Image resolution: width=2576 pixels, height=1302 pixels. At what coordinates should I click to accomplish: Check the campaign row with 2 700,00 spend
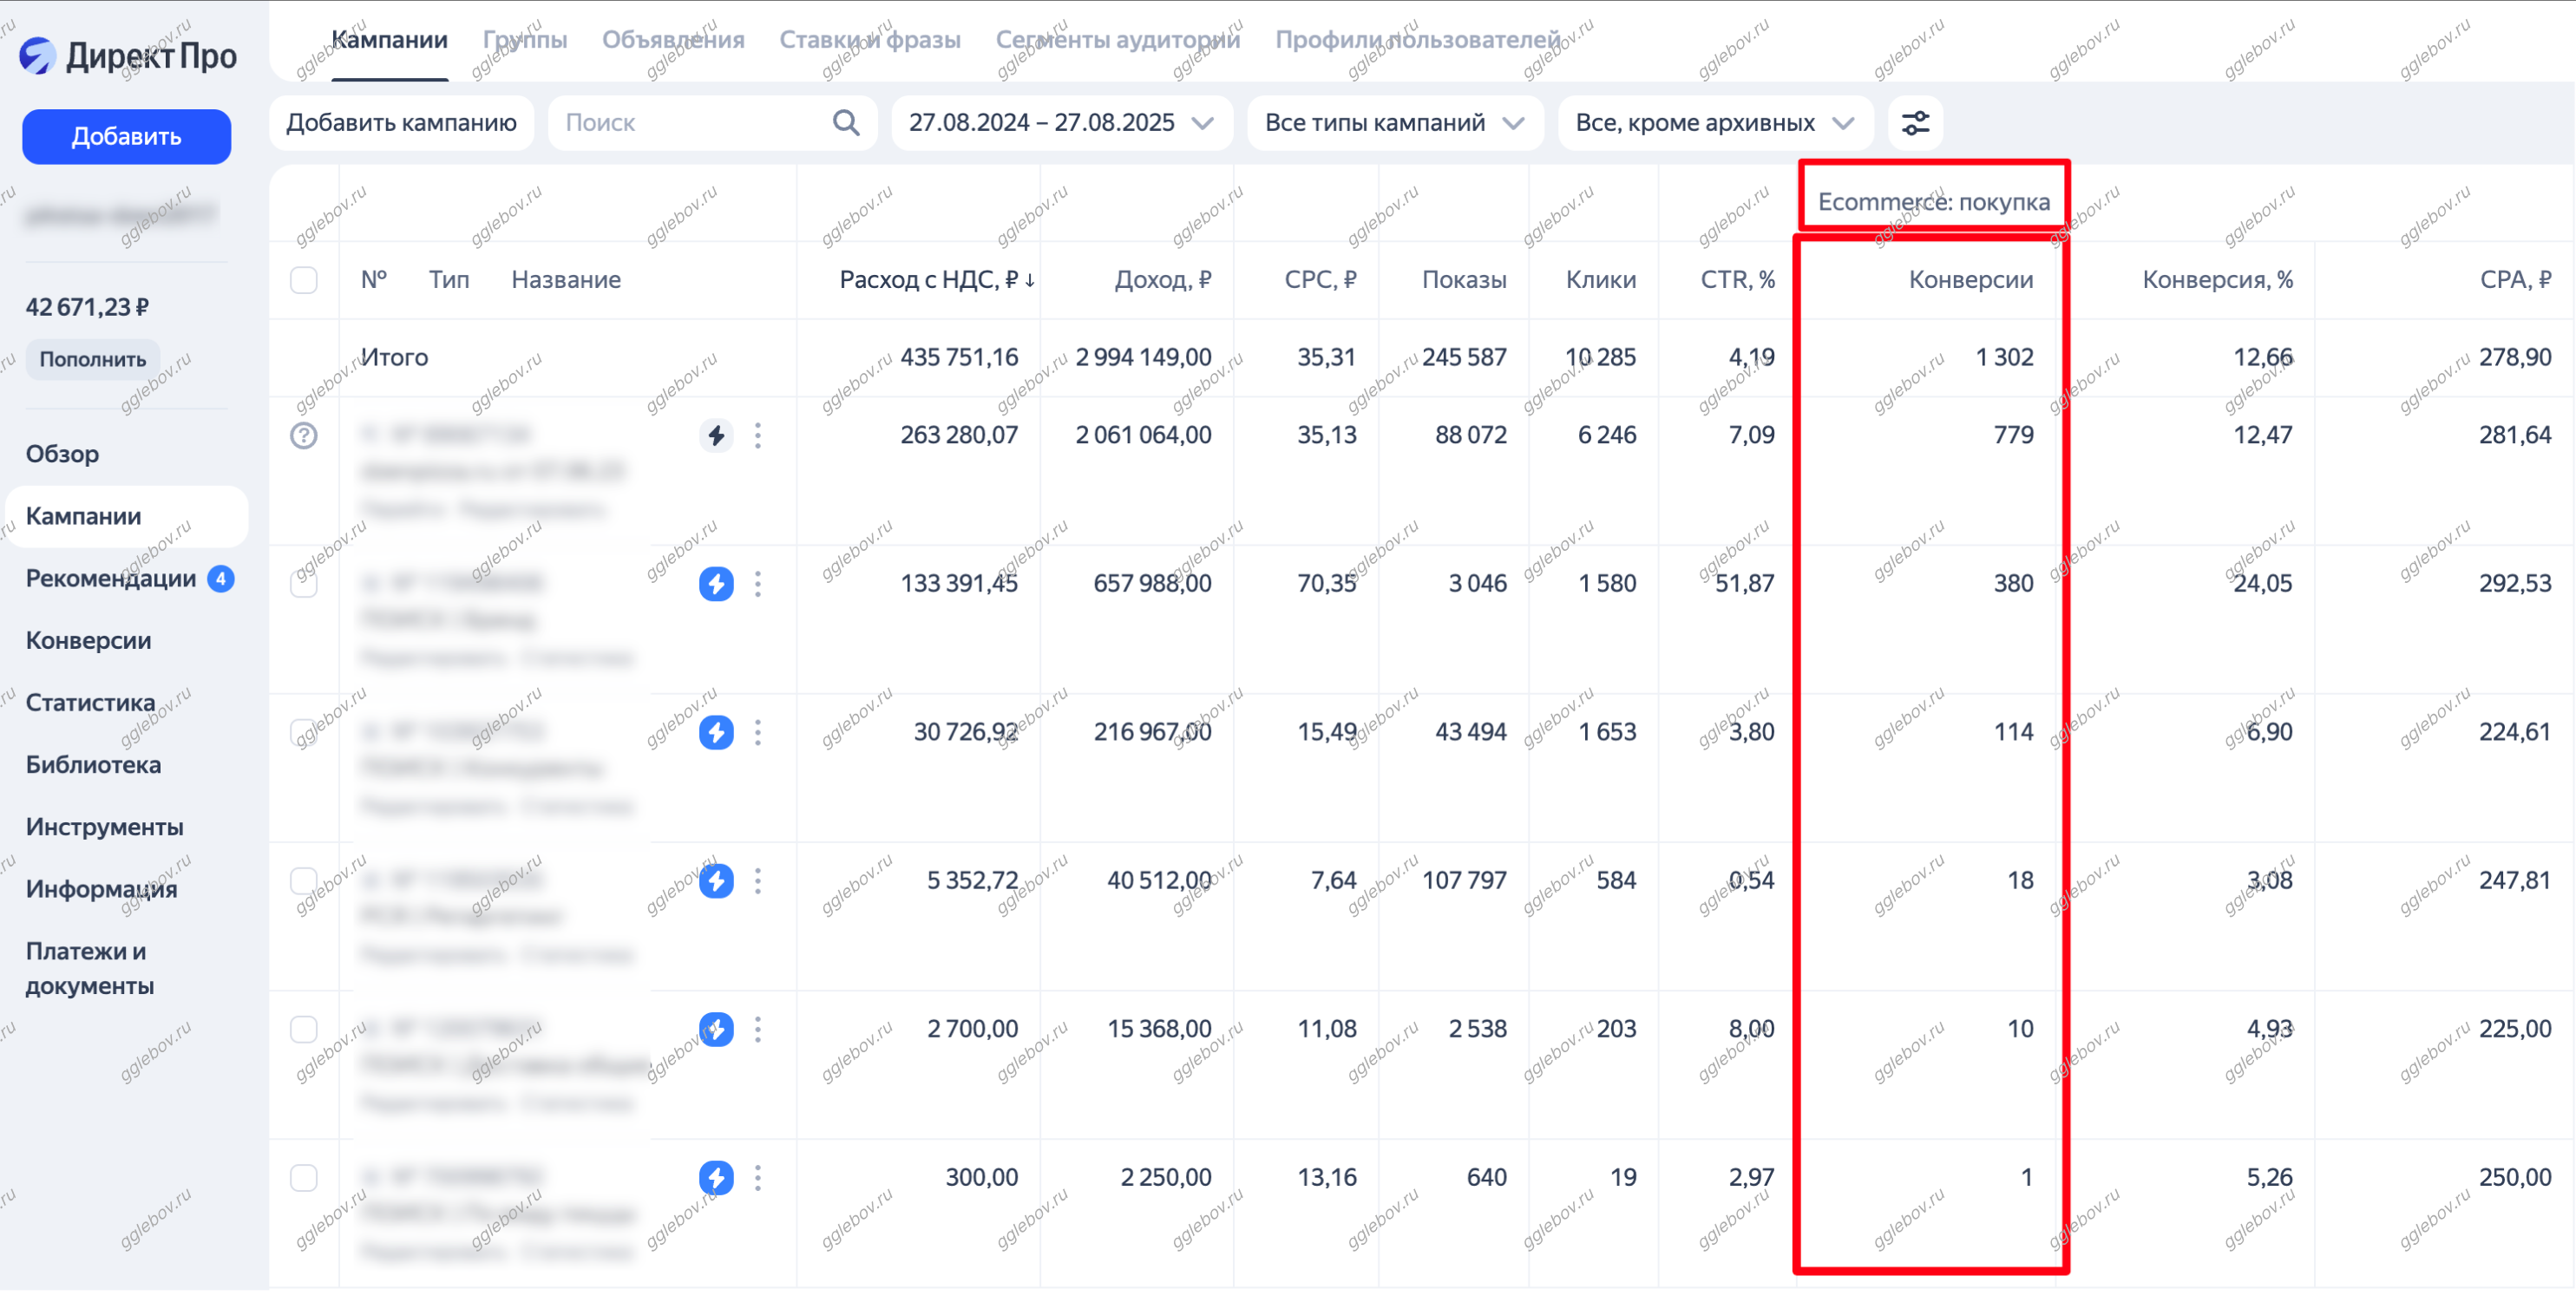304,1030
